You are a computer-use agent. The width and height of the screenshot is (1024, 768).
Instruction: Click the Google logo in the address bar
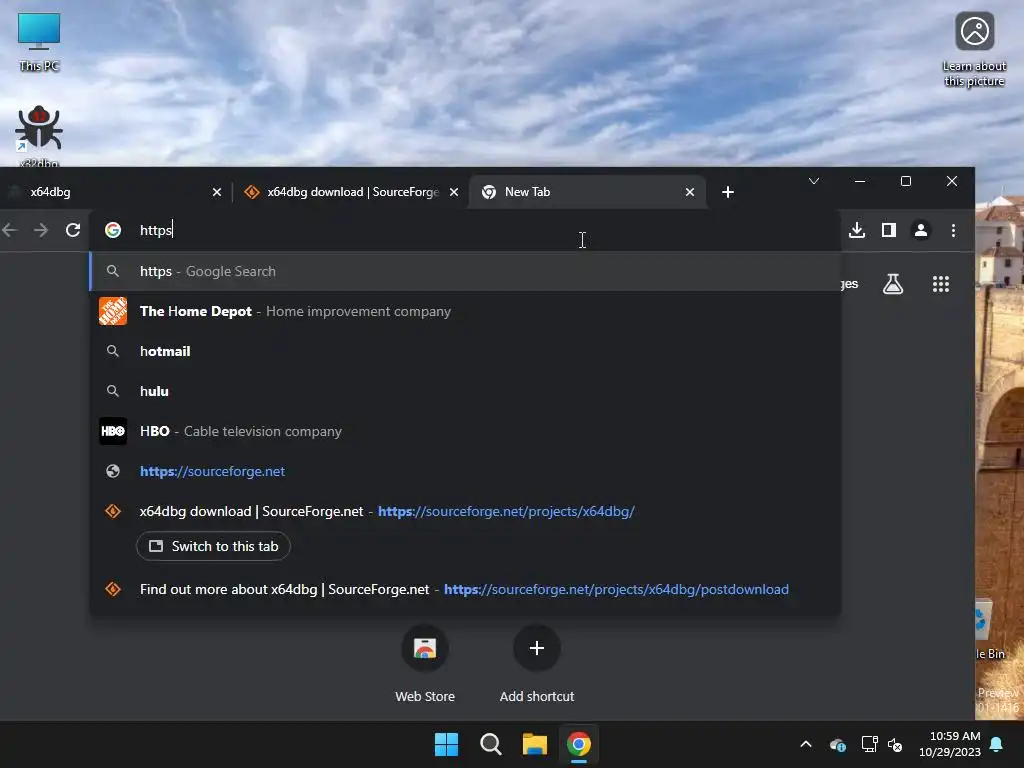(113, 230)
